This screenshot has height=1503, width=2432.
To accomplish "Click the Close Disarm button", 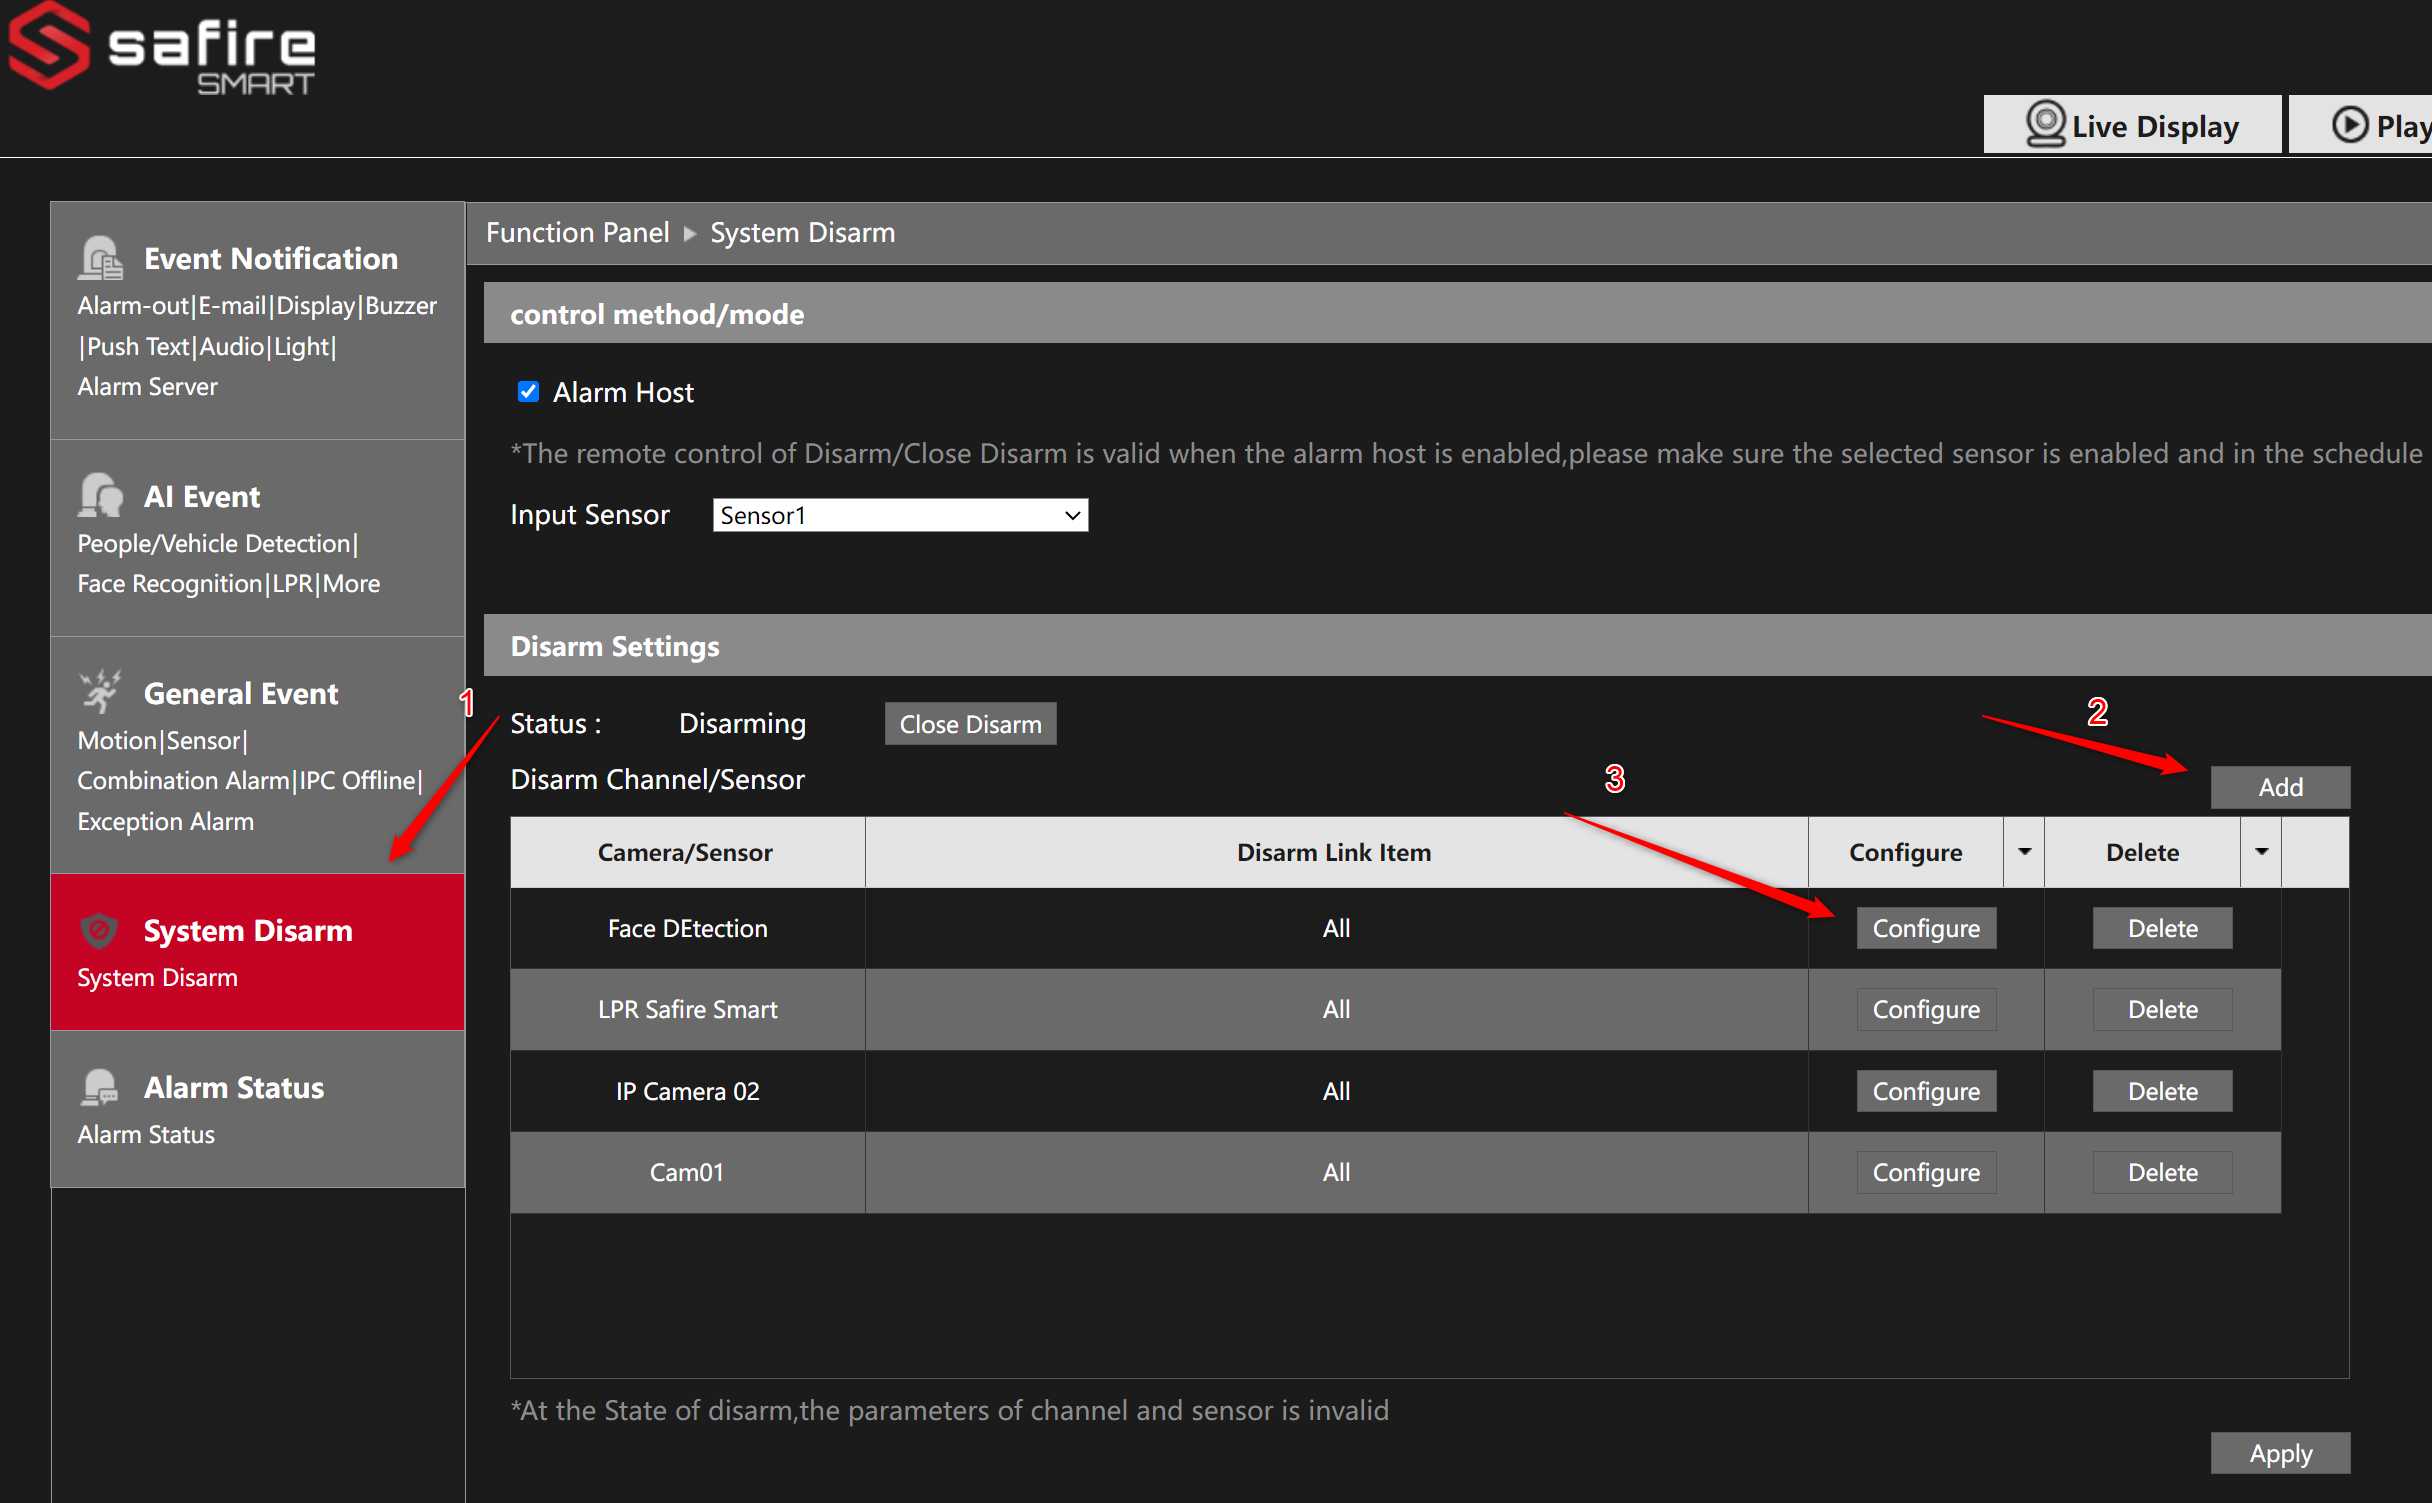I will point(970,724).
